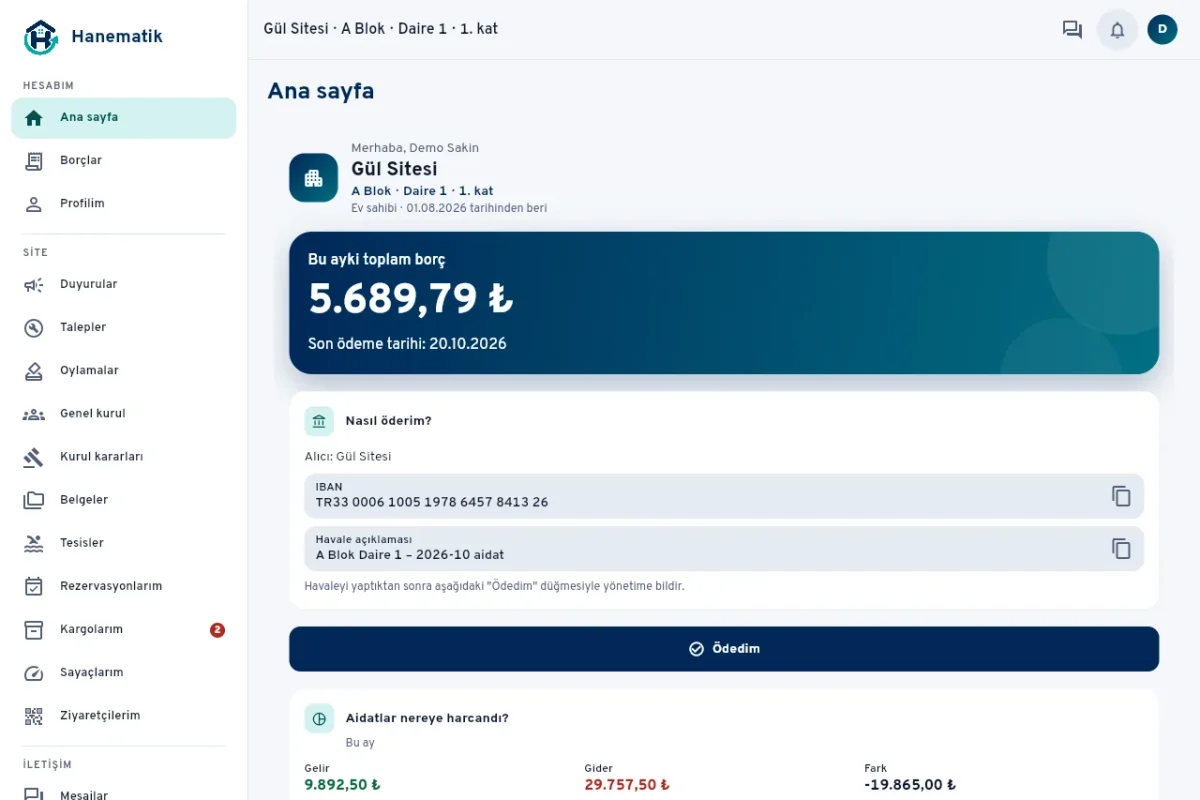Open Kargolarım packages page
The height and width of the screenshot is (800, 1200).
click(x=124, y=630)
